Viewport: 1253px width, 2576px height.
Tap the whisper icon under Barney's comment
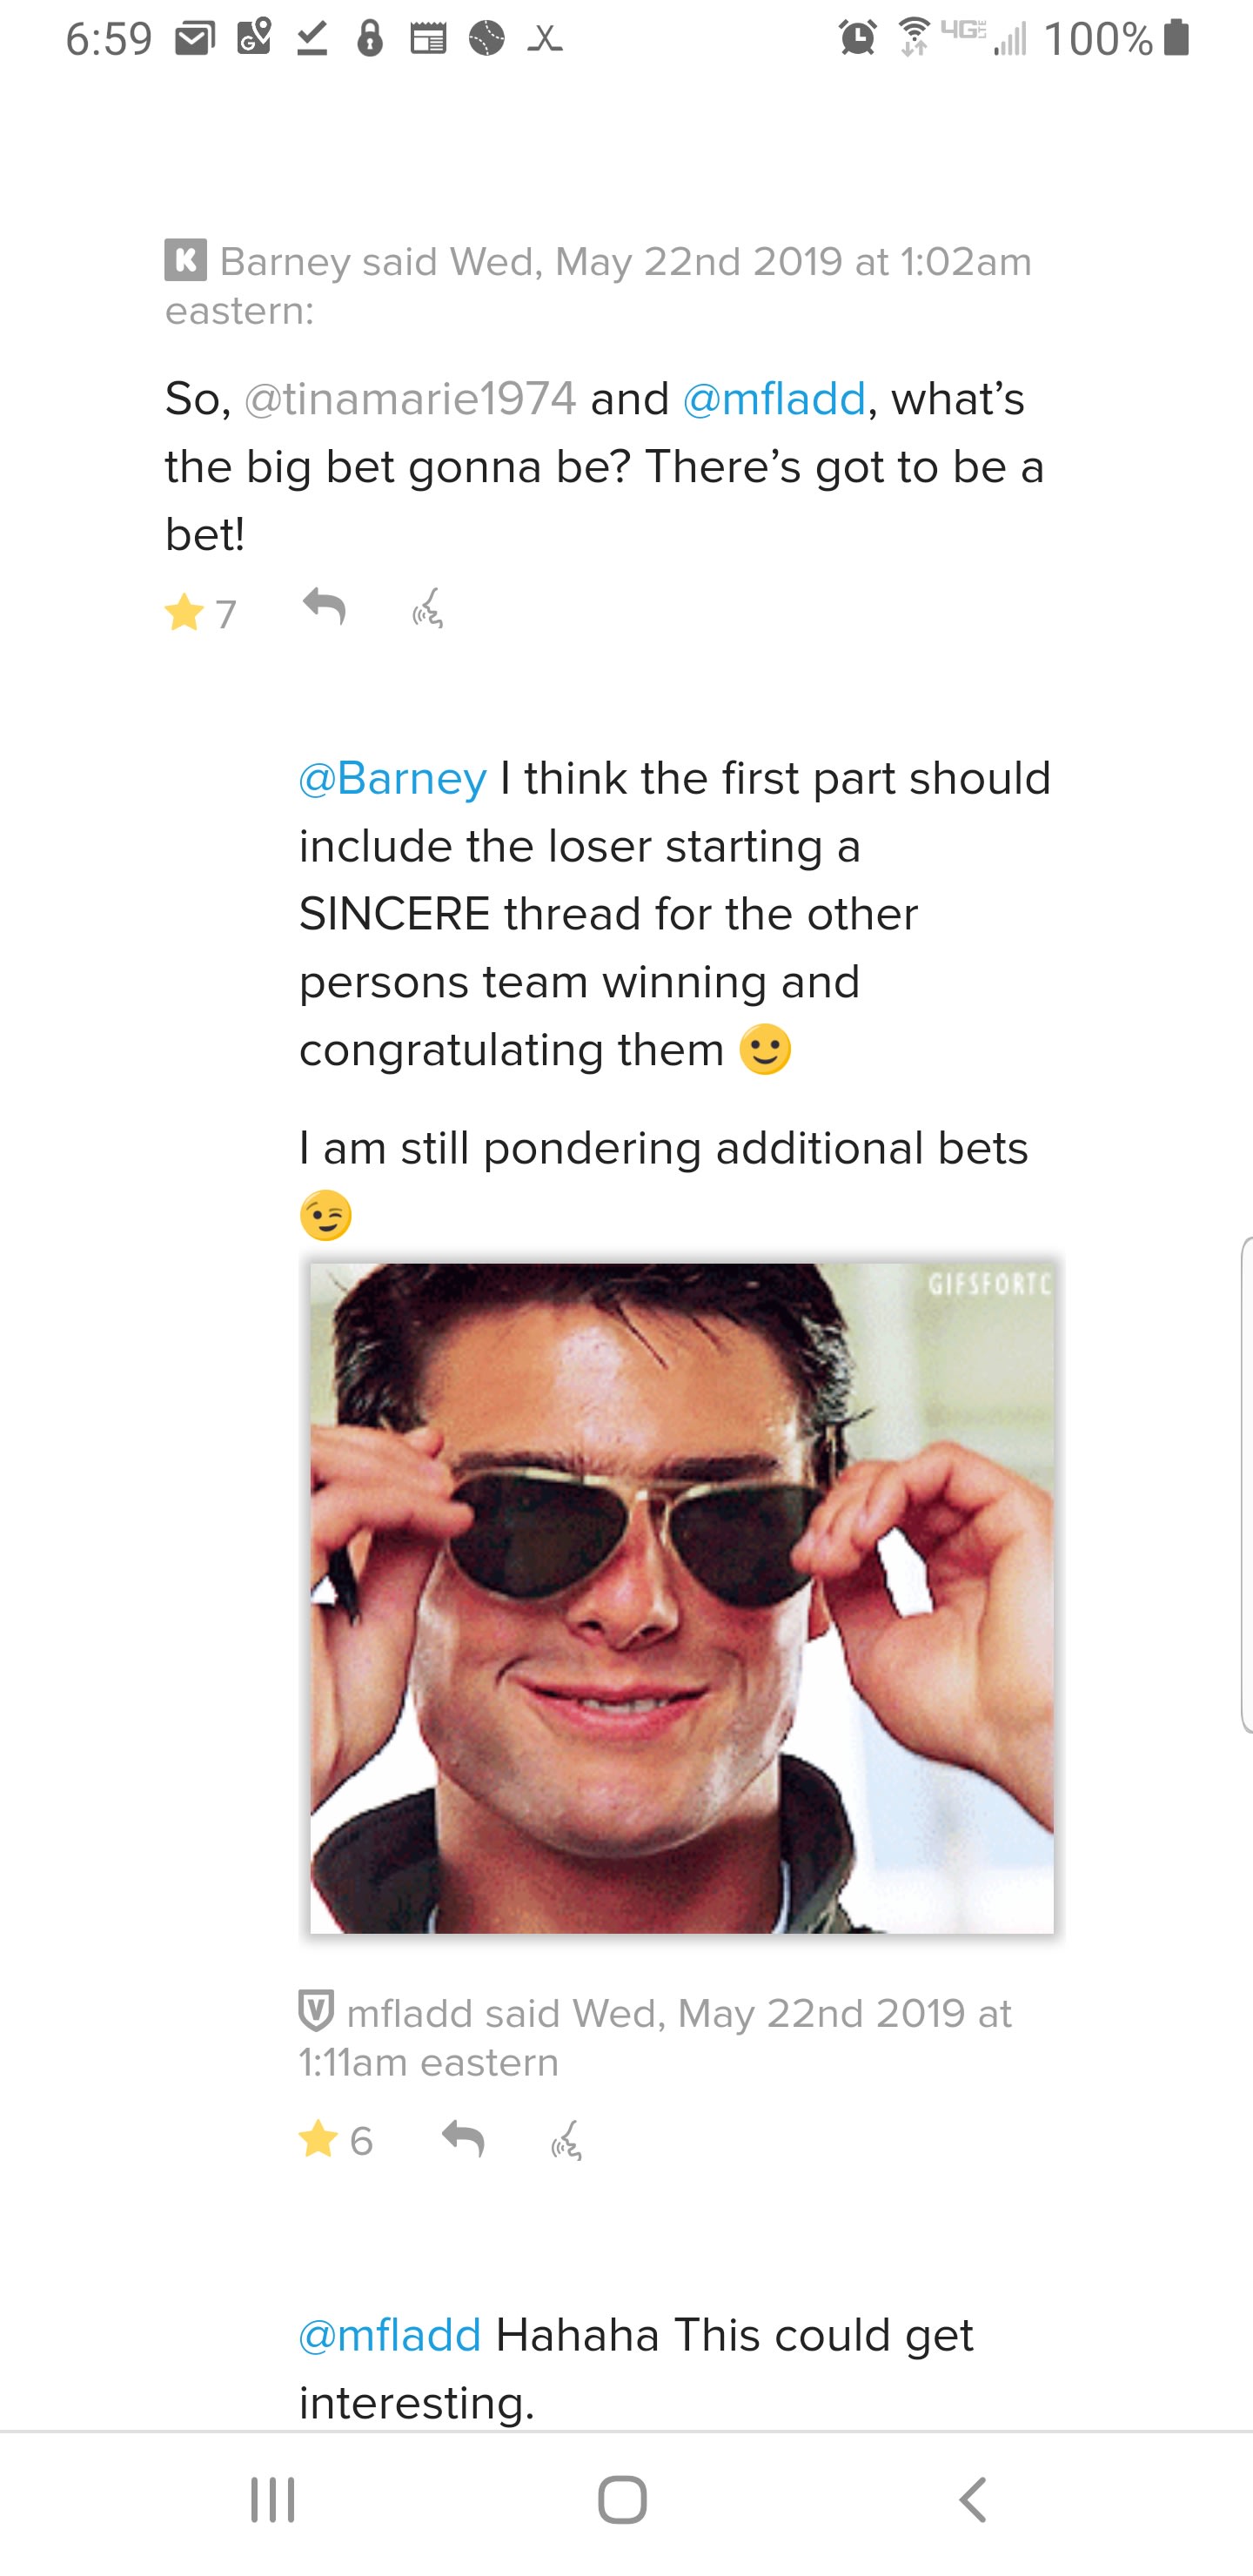428,608
